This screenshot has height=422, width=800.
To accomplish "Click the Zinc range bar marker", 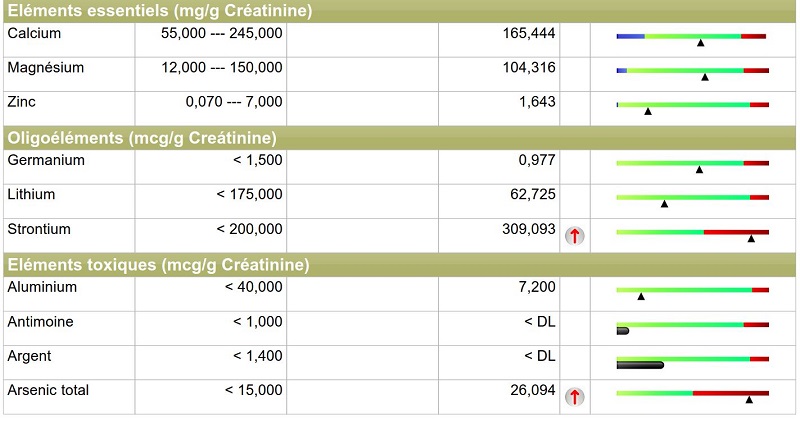I will 648,111.
